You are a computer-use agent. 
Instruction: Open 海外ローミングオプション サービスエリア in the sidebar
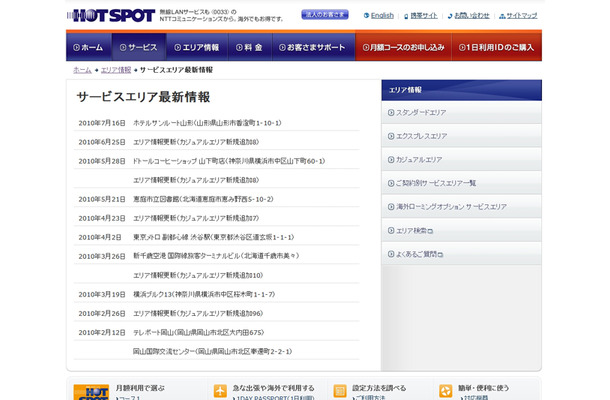click(x=461, y=207)
